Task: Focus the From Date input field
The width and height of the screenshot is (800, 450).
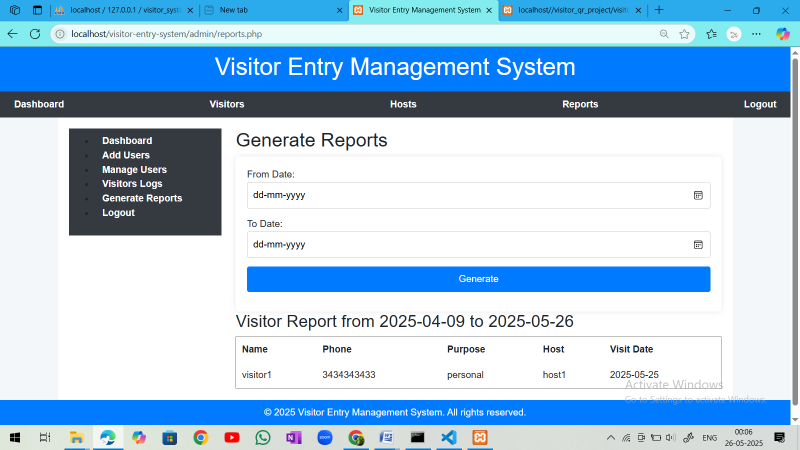Action: coord(479,195)
